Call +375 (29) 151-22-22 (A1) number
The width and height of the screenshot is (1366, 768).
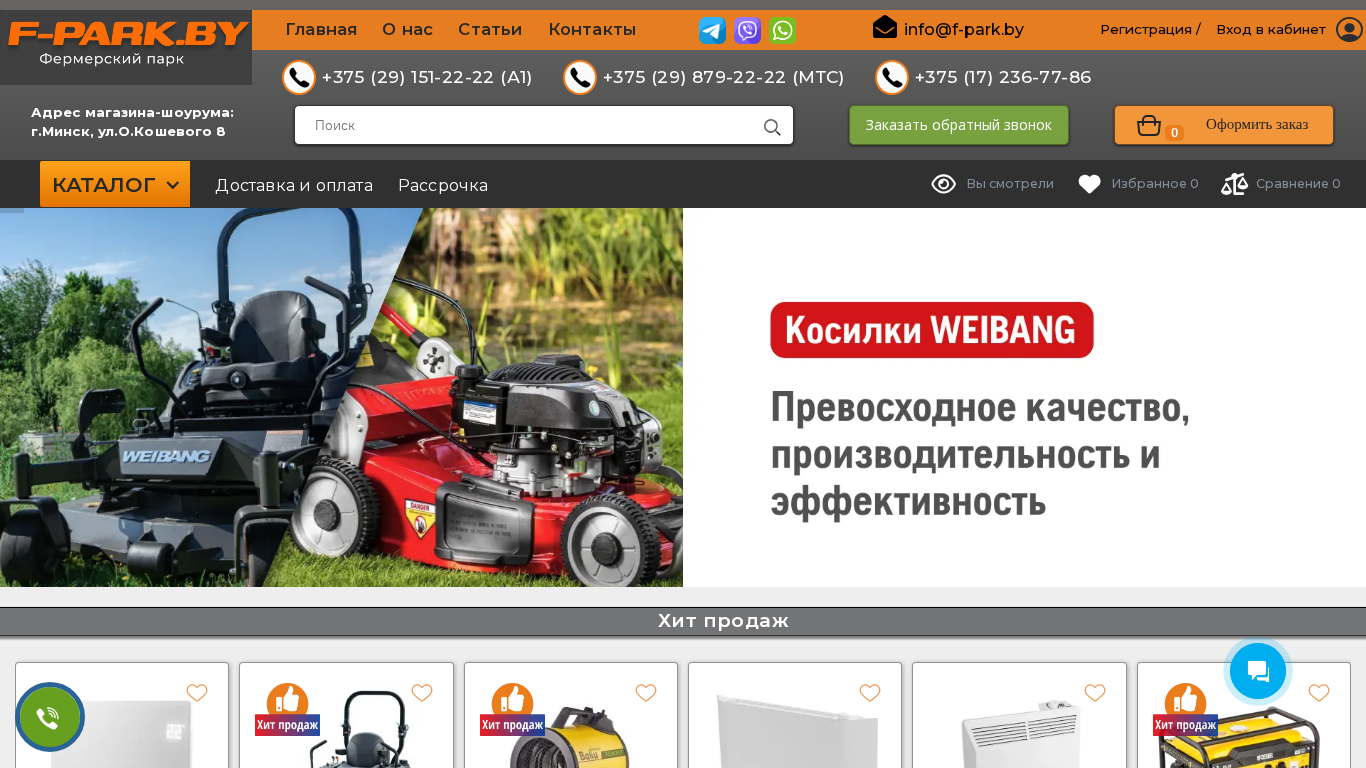(427, 77)
